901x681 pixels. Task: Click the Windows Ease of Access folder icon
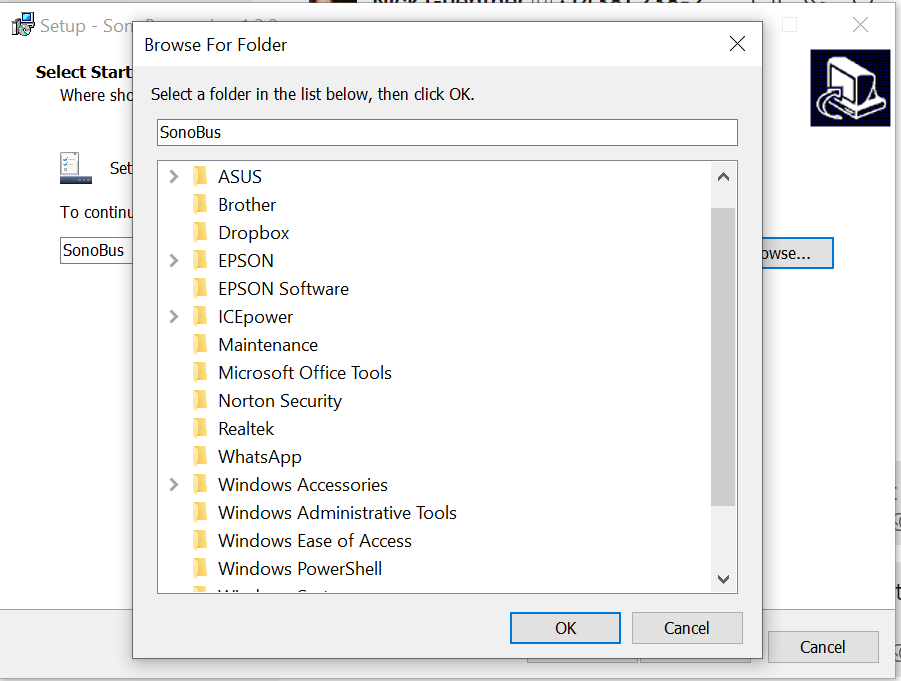[x=200, y=541]
